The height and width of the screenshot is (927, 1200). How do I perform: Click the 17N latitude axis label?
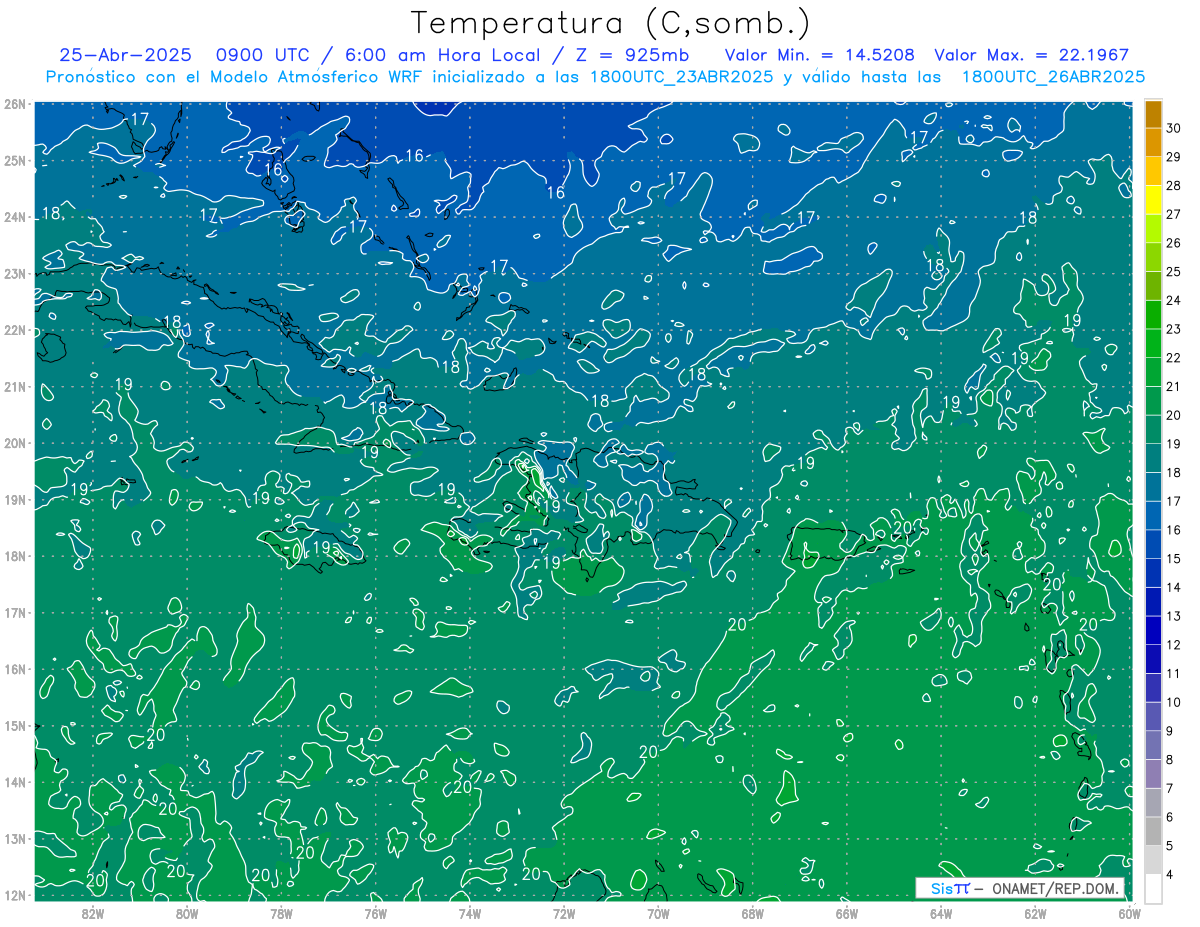pos(14,612)
